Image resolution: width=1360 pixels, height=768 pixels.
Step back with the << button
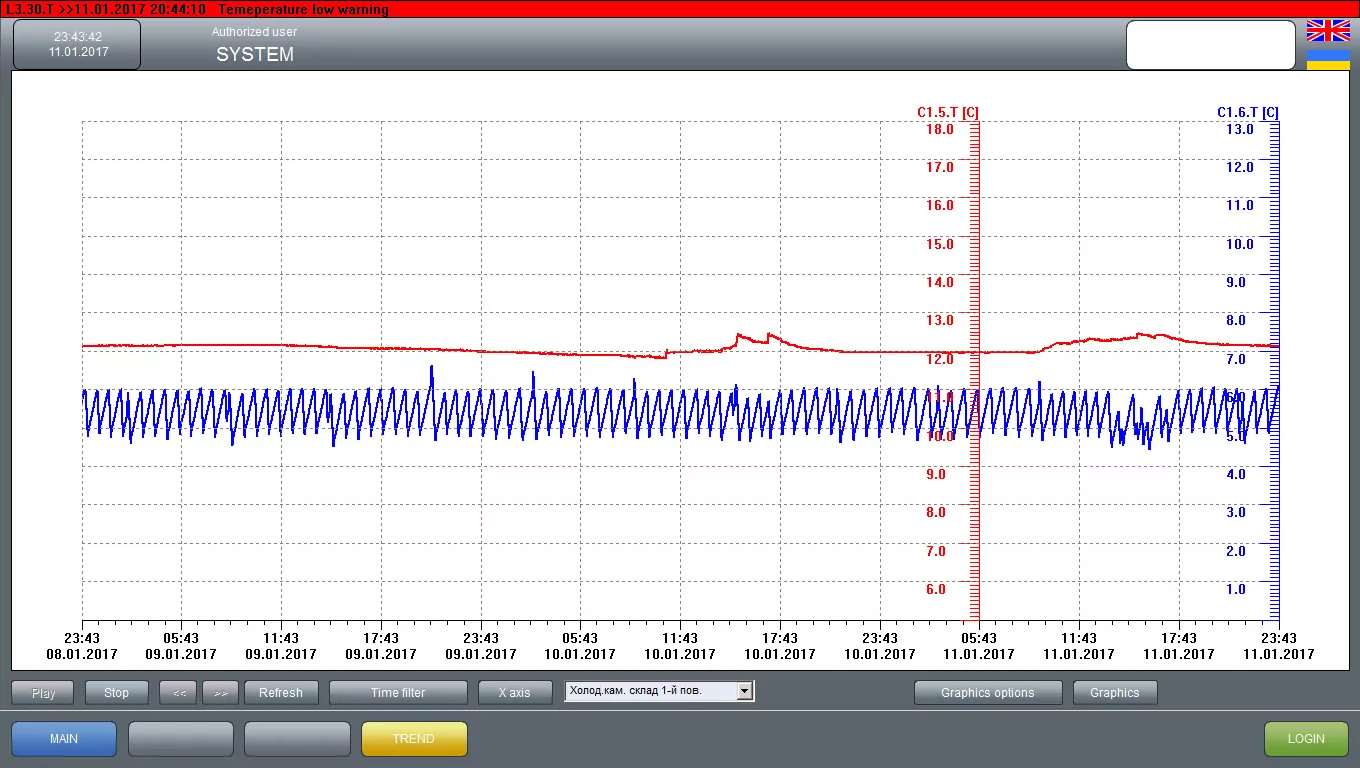(179, 693)
